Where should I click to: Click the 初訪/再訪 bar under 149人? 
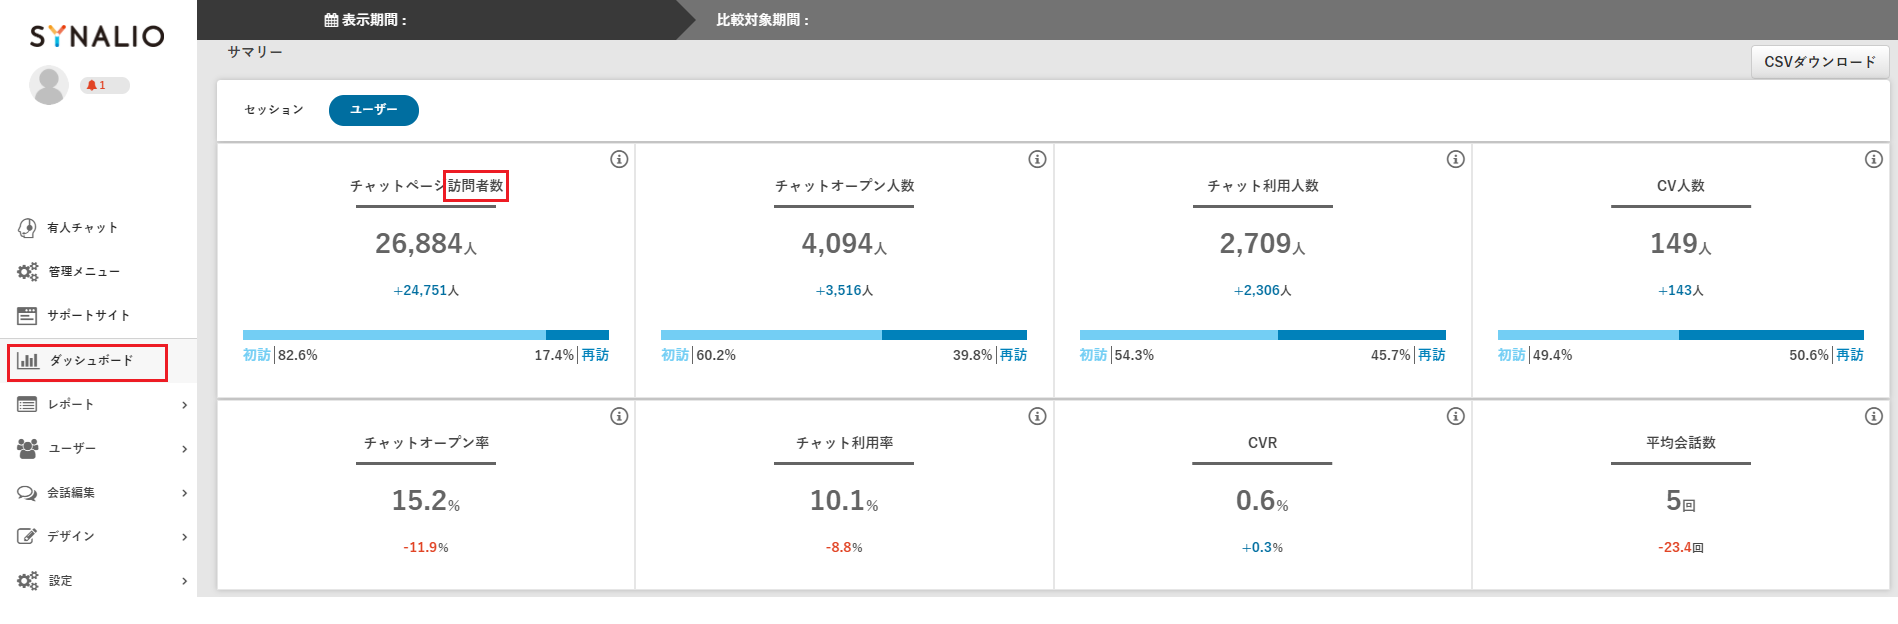tap(1681, 335)
